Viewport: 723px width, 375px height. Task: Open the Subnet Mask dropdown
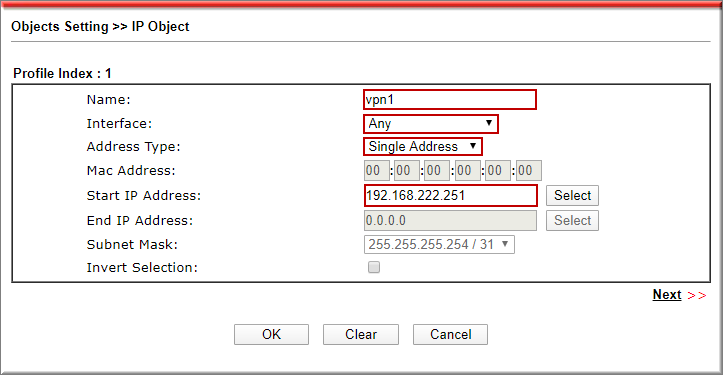click(x=439, y=244)
